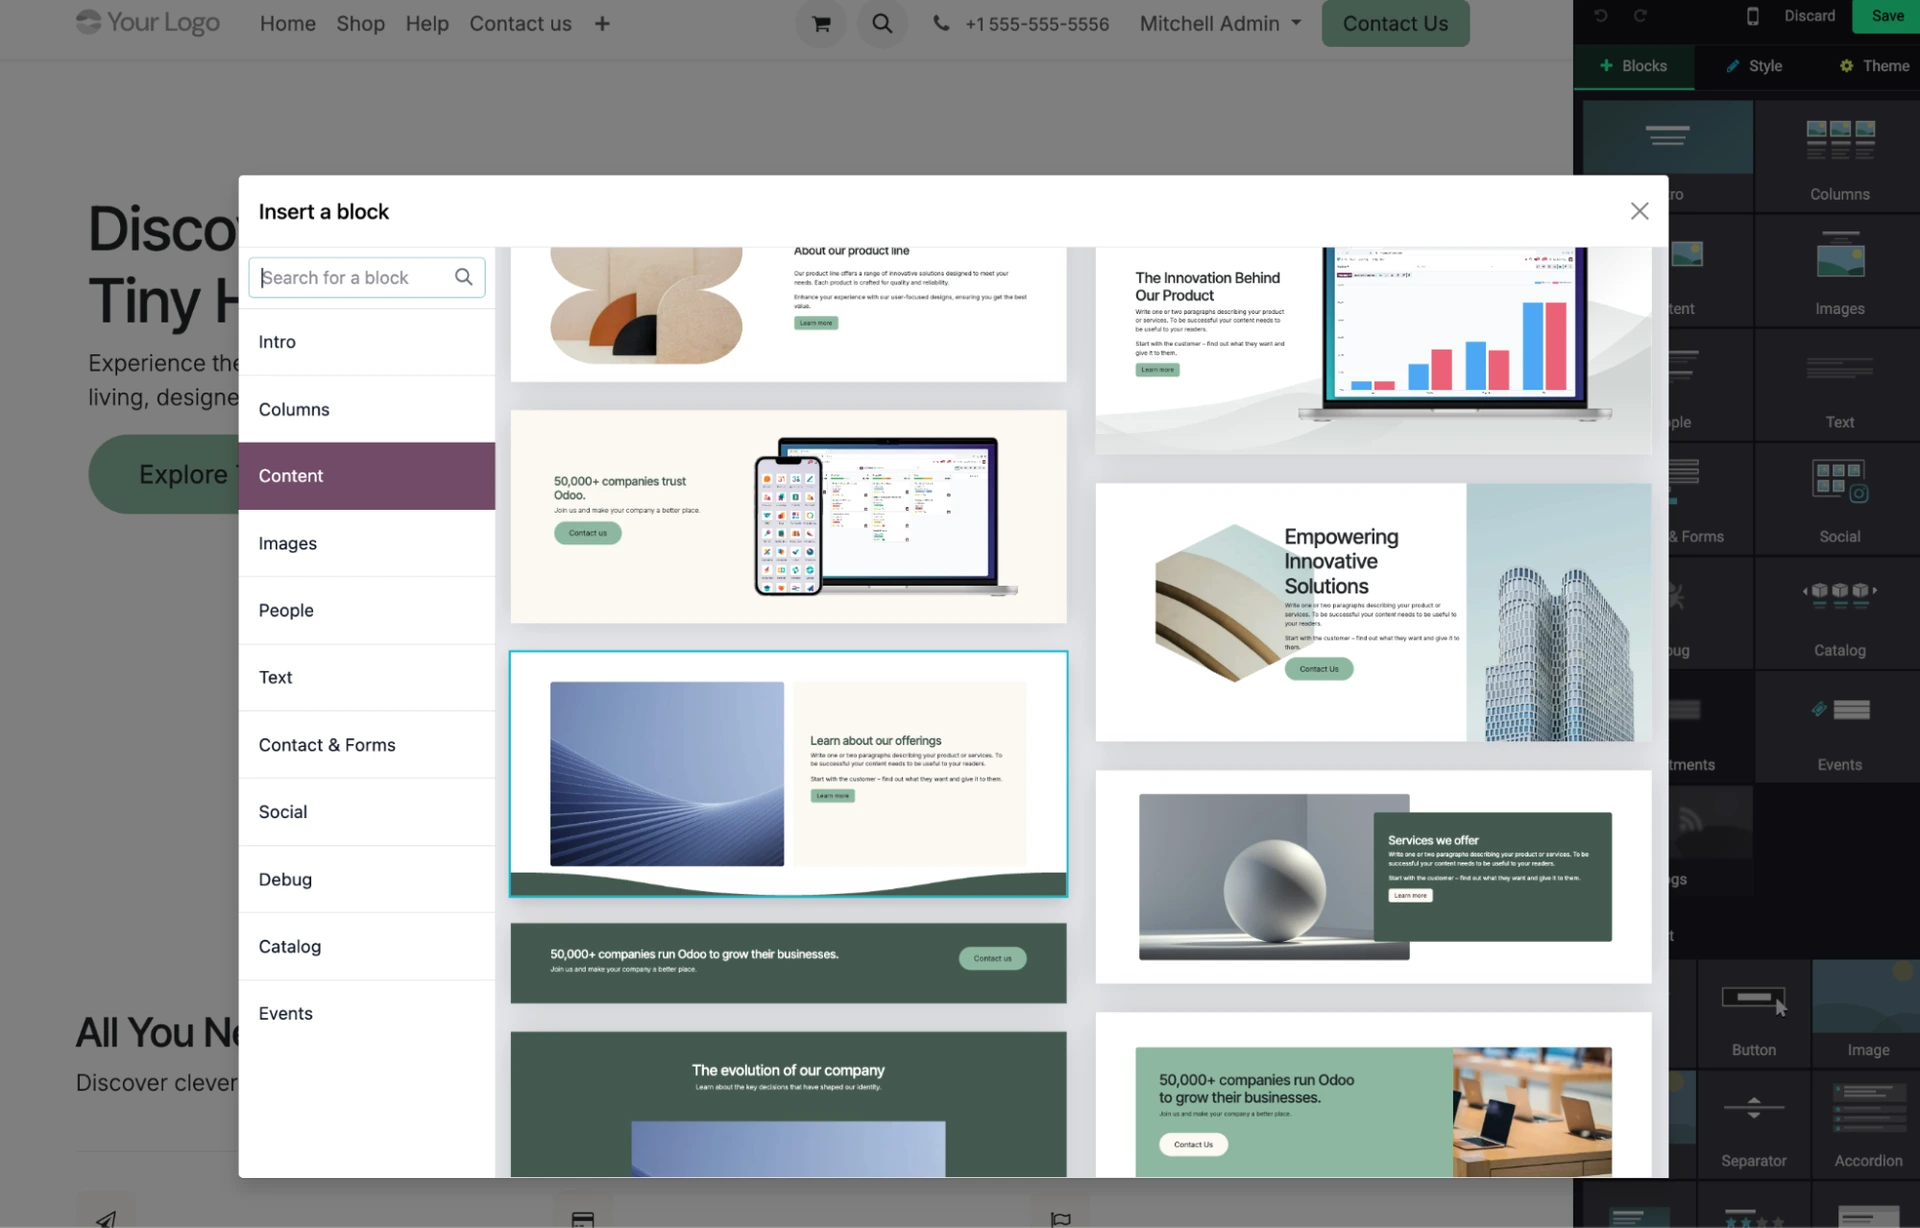
Task: Click the green Contact Us header button
Action: [1395, 23]
